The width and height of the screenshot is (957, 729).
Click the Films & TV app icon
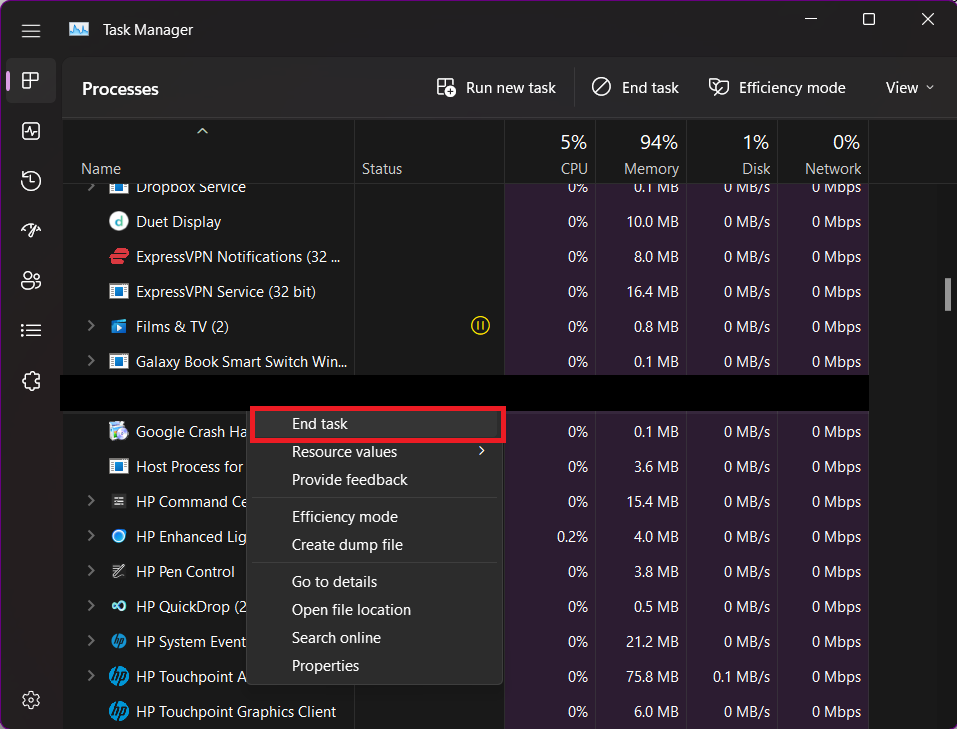(119, 326)
